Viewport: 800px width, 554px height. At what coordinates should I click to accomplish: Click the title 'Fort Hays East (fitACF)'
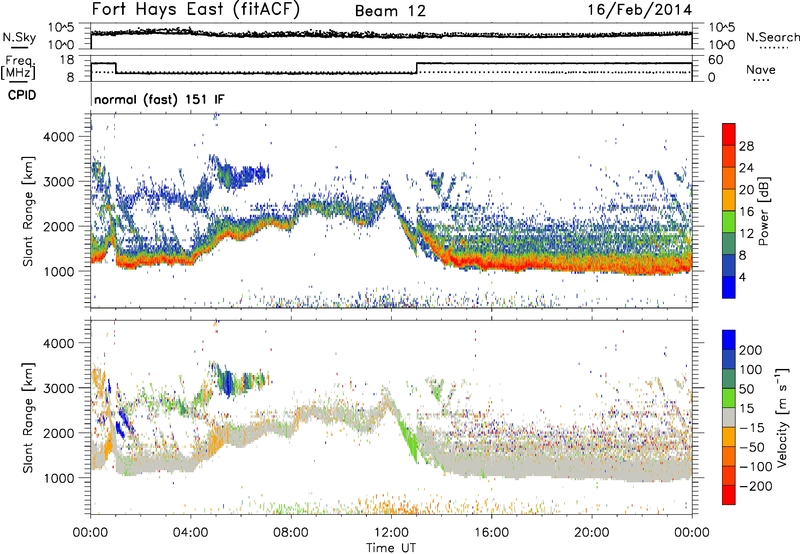point(196,9)
